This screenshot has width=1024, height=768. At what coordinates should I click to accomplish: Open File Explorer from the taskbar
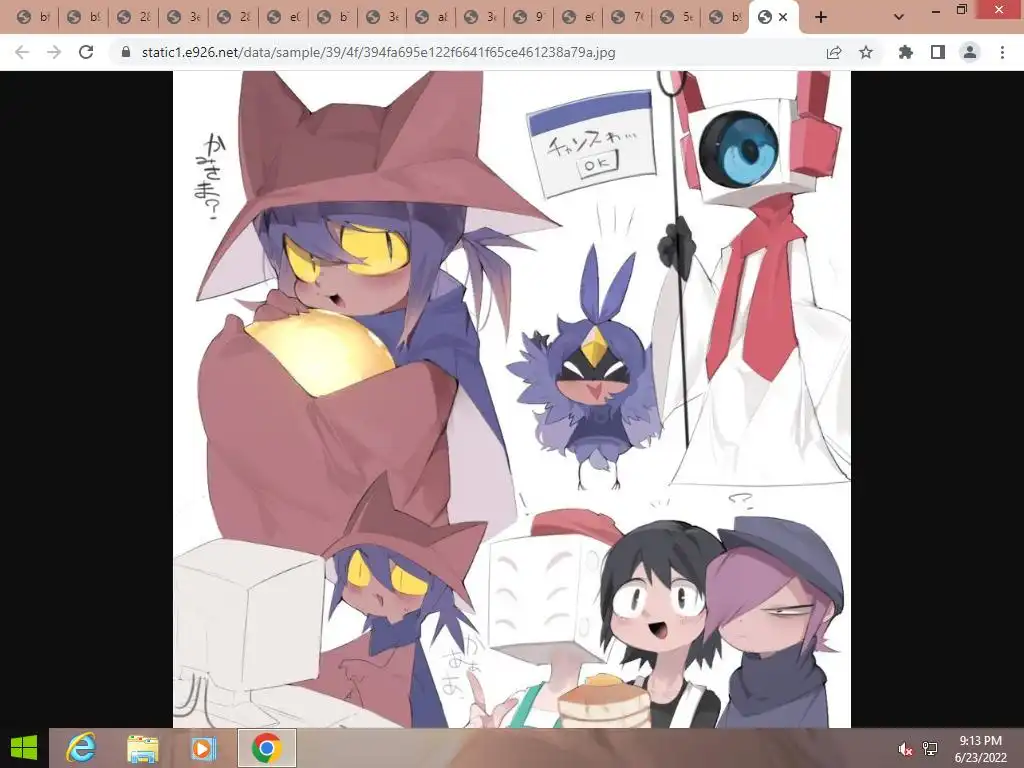pos(142,748)
